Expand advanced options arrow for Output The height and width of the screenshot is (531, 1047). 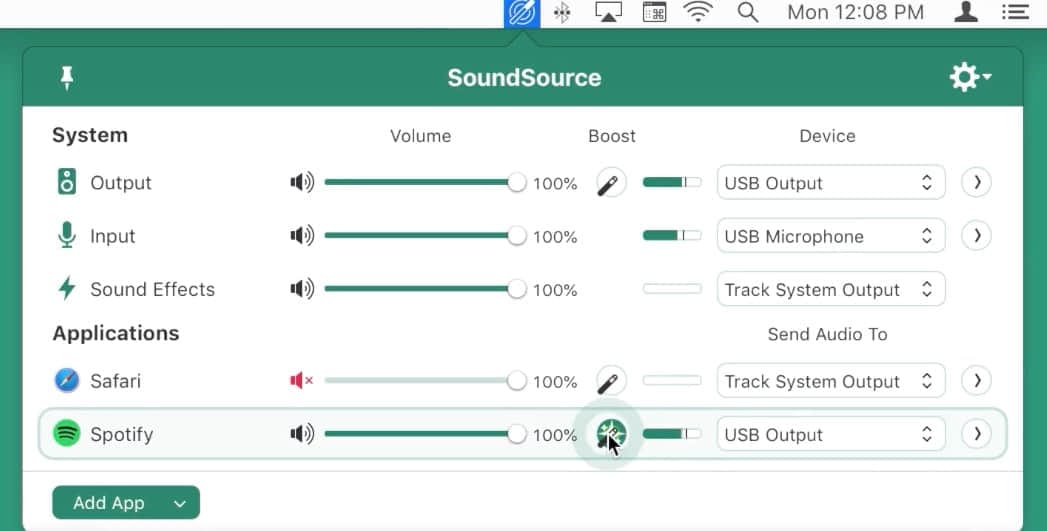(976, 182)
